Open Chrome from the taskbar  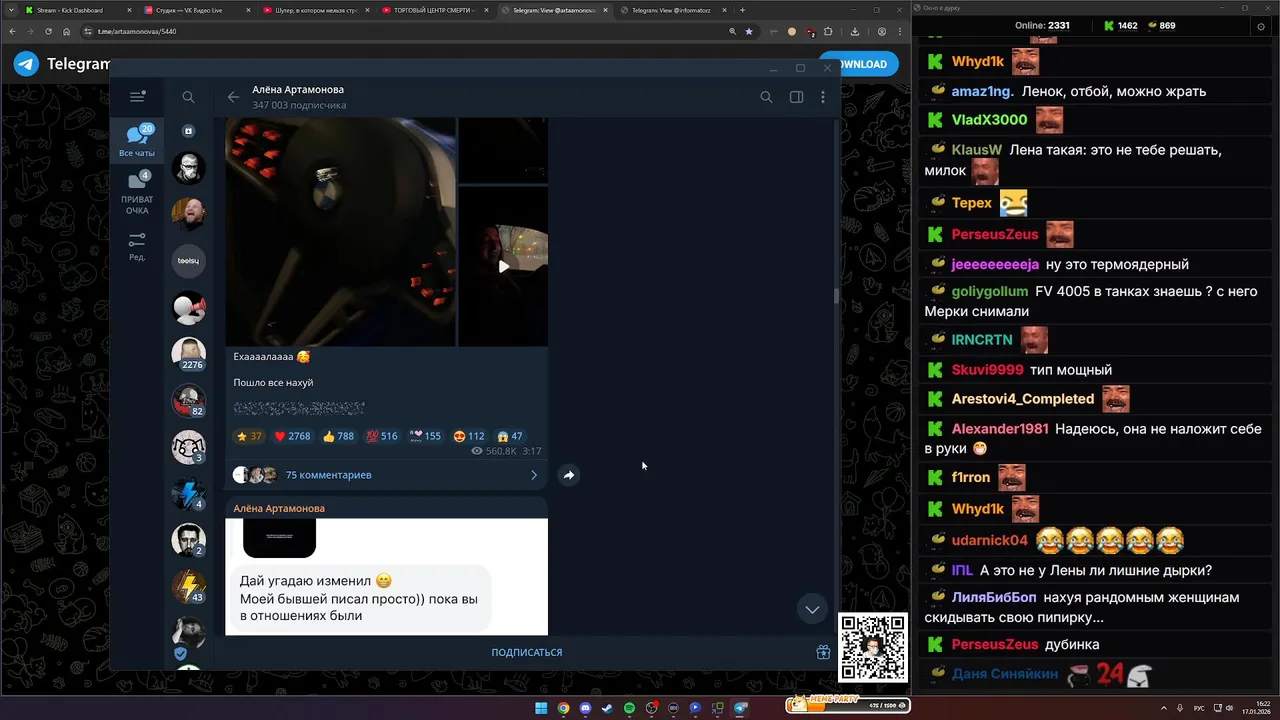coord(563,708)
